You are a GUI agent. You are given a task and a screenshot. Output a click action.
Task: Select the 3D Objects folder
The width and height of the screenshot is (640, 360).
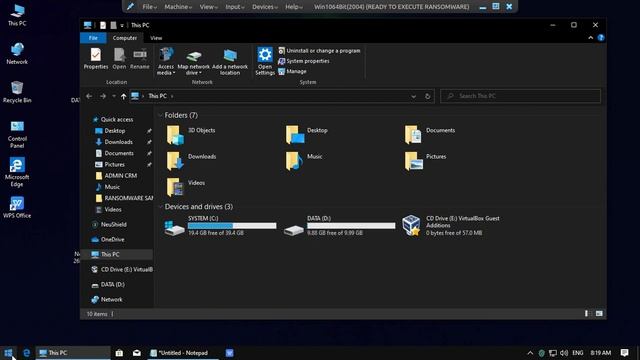191,135
